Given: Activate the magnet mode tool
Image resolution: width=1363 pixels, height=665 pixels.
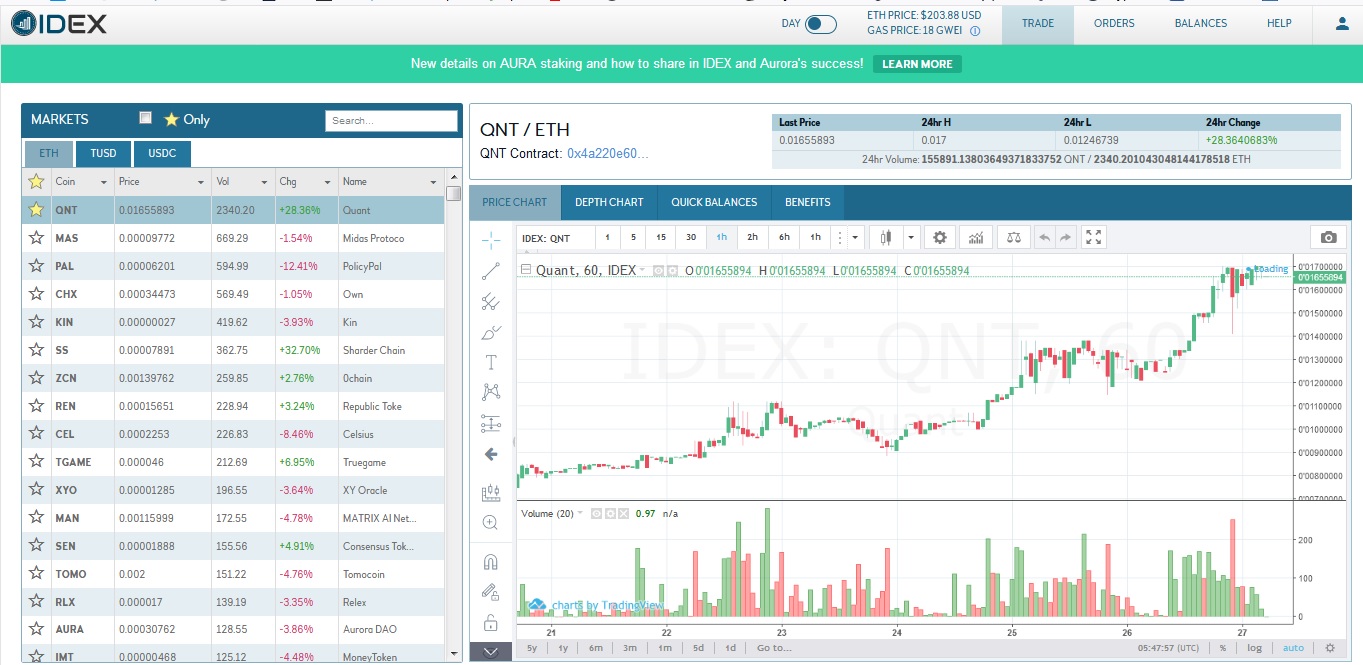Looking at the screenshot, I should click(x=490, y=561).
